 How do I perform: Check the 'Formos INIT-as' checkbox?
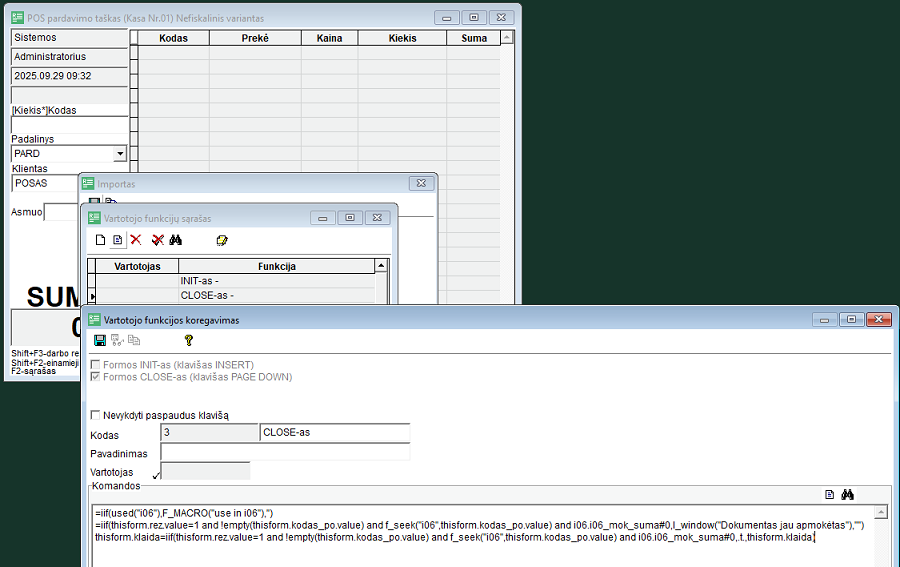[x=96, y=365]
